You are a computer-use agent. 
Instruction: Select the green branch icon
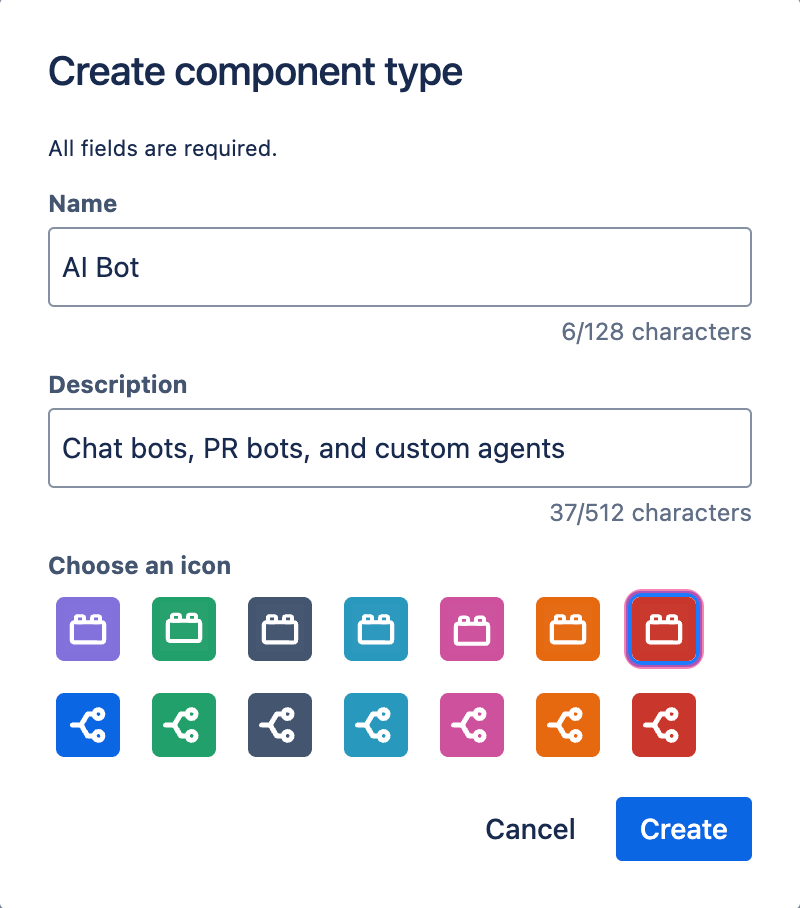(x=183, y=725)
